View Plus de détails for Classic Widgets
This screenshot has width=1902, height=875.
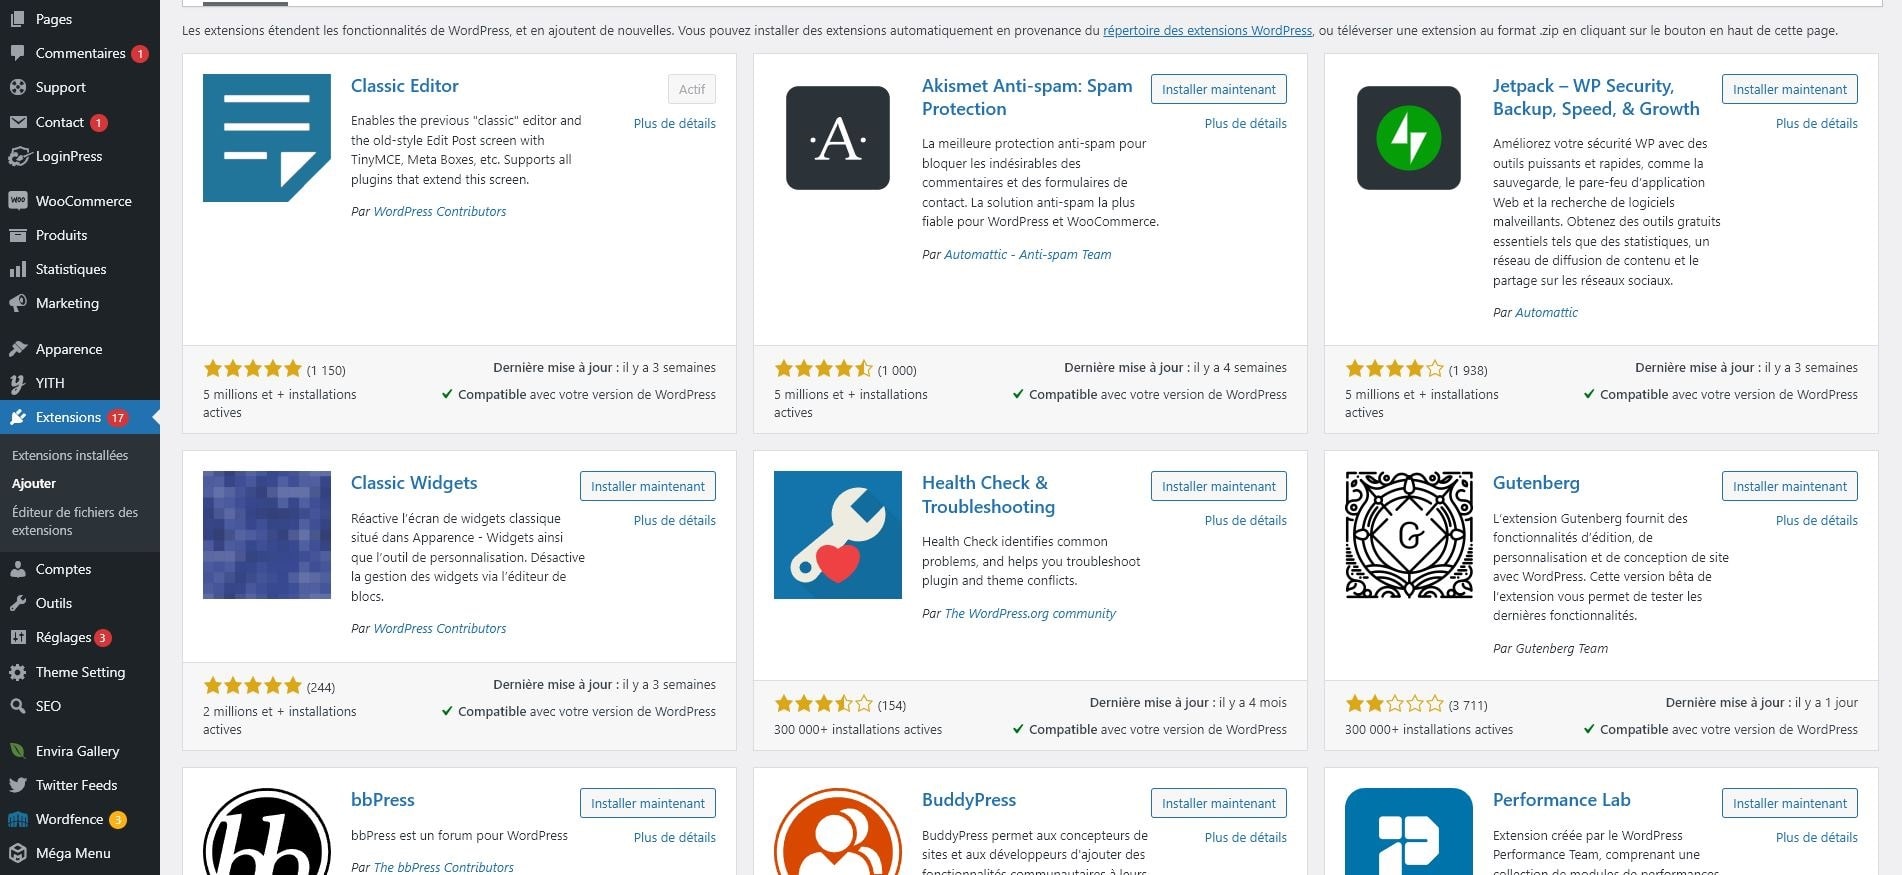click(675, 520)
